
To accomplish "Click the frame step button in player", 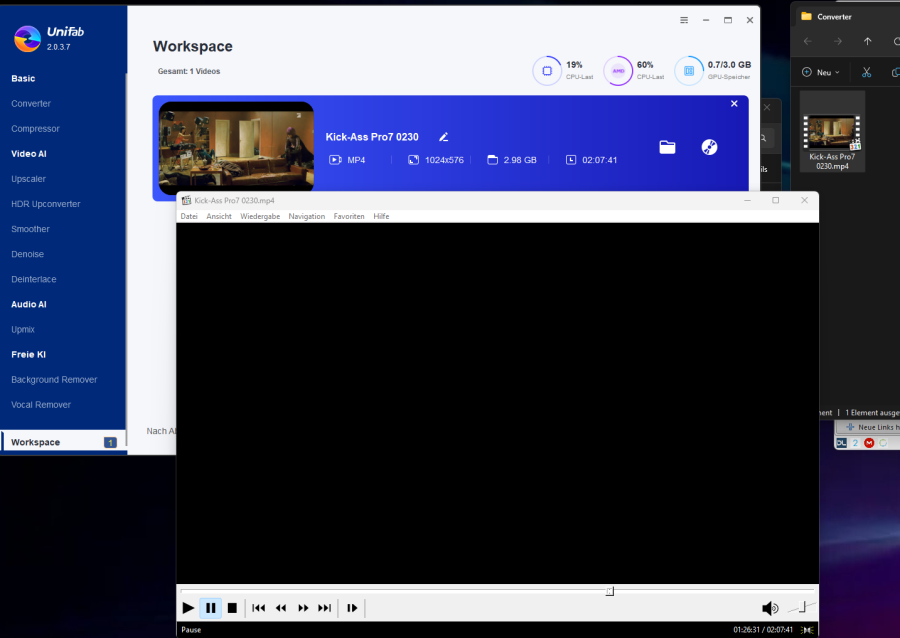I will coord(352,608).
